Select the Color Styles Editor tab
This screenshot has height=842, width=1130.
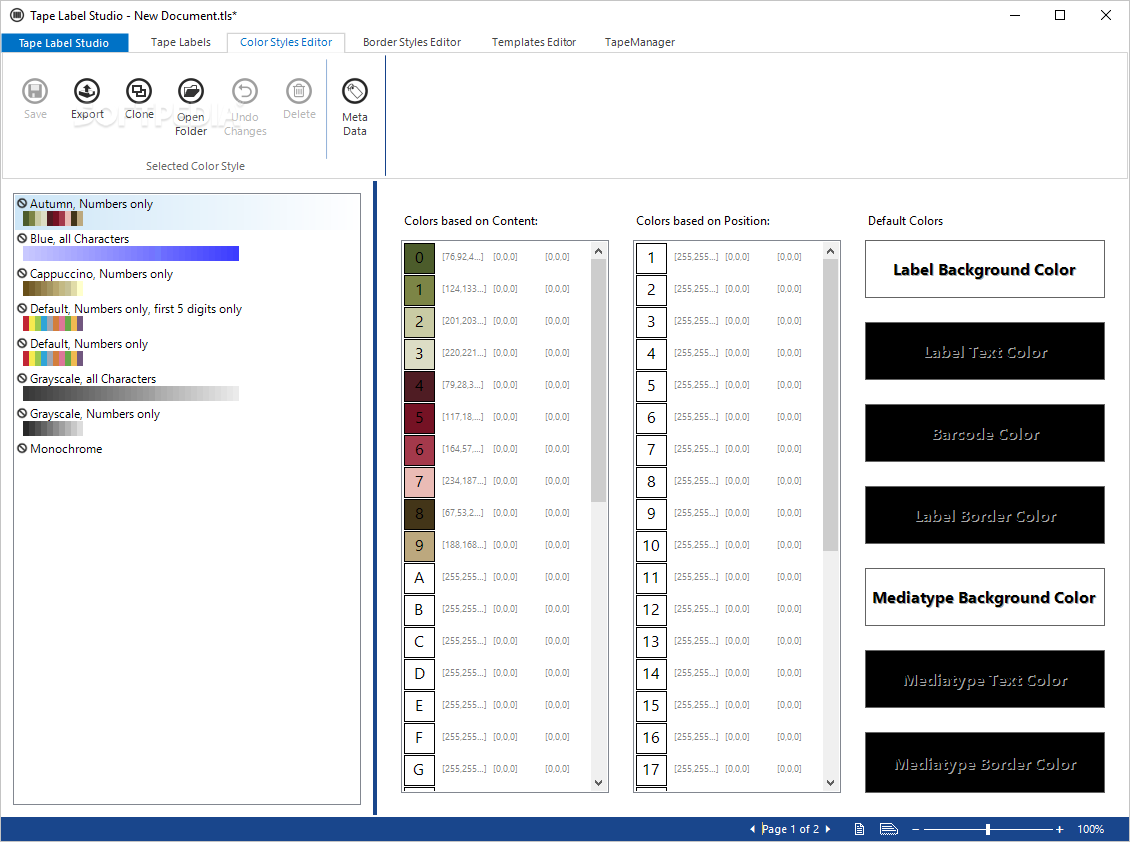tap(286, 42)
